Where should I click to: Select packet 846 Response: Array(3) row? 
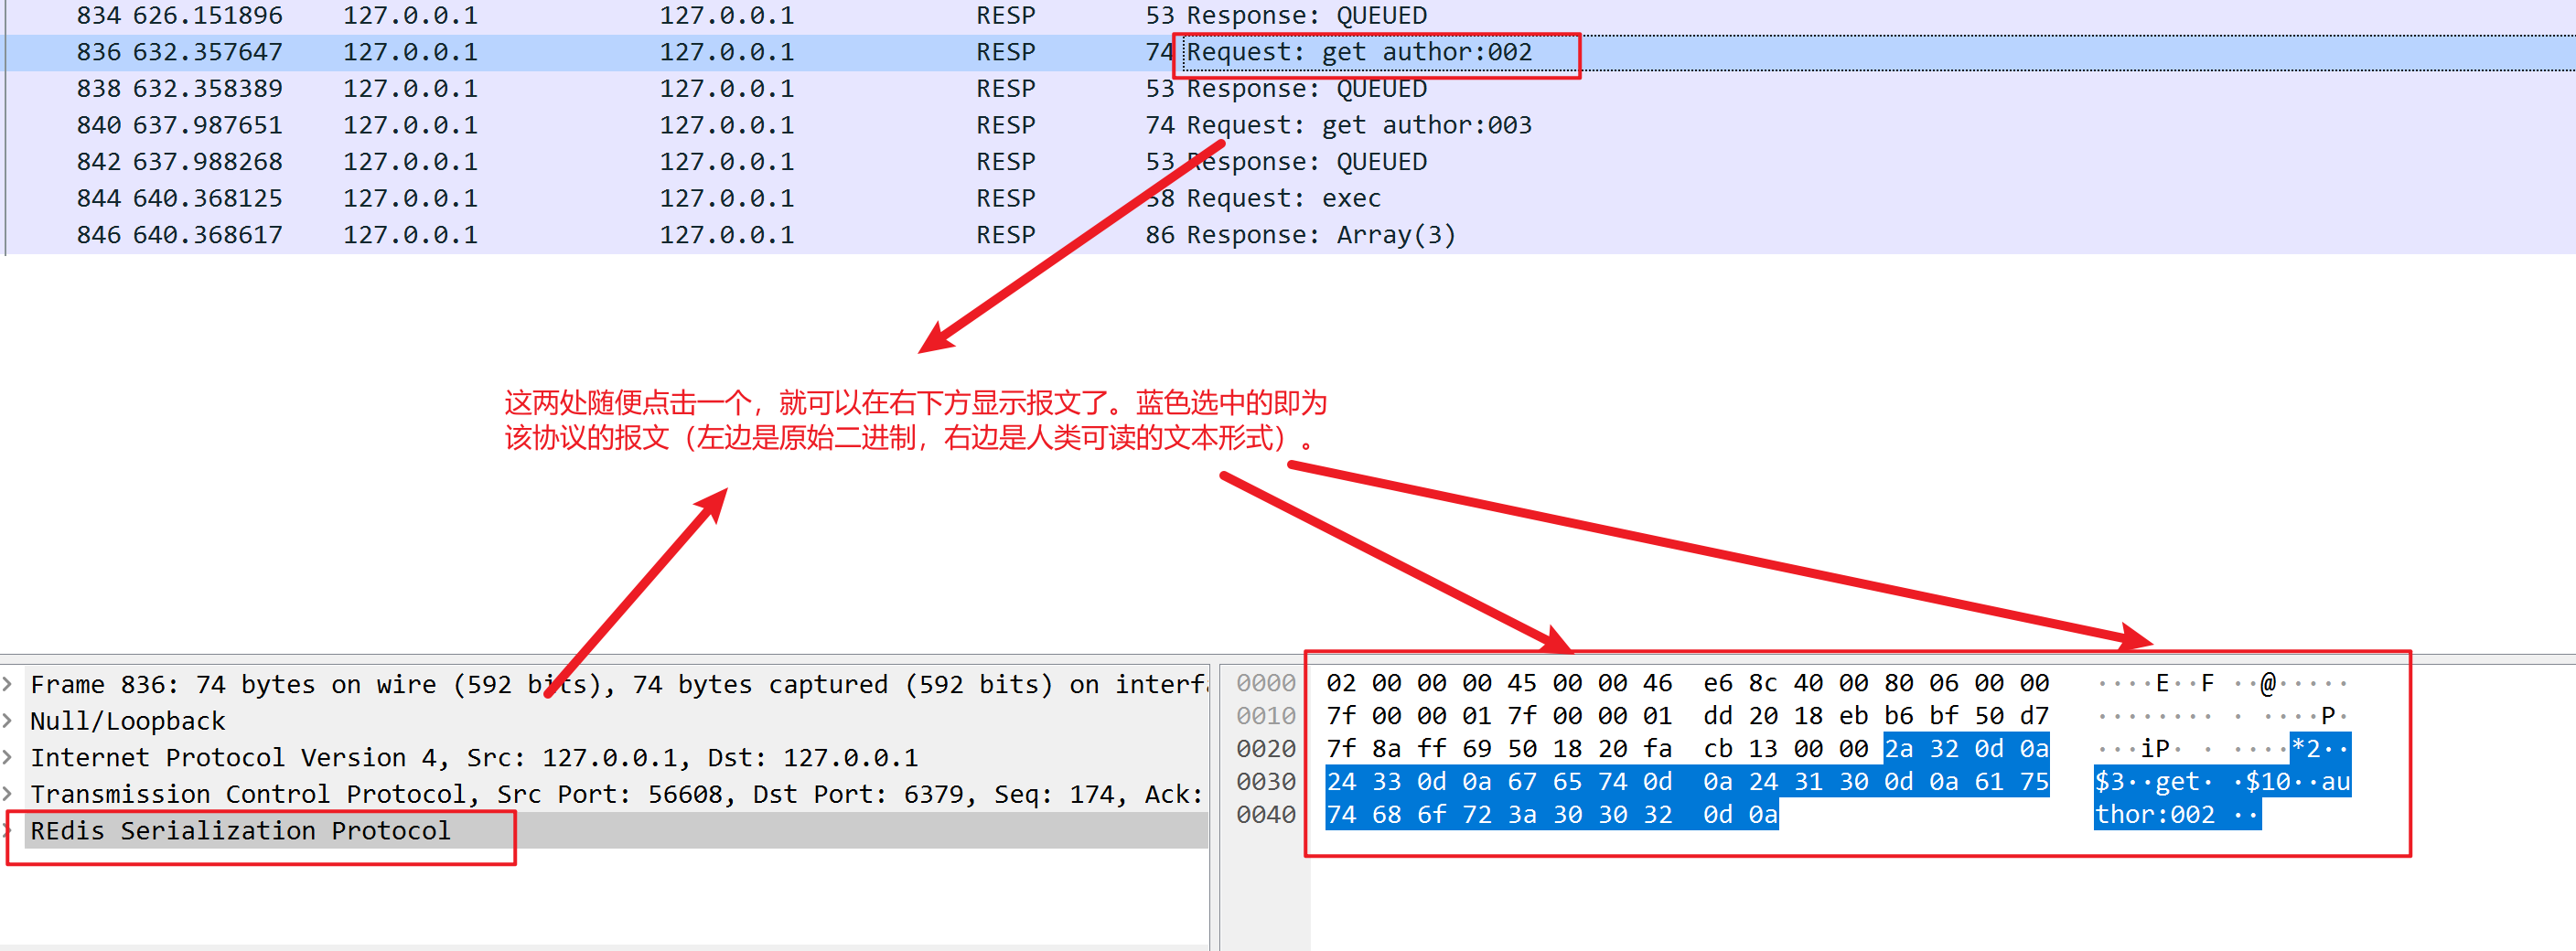tap(1290, 235)
